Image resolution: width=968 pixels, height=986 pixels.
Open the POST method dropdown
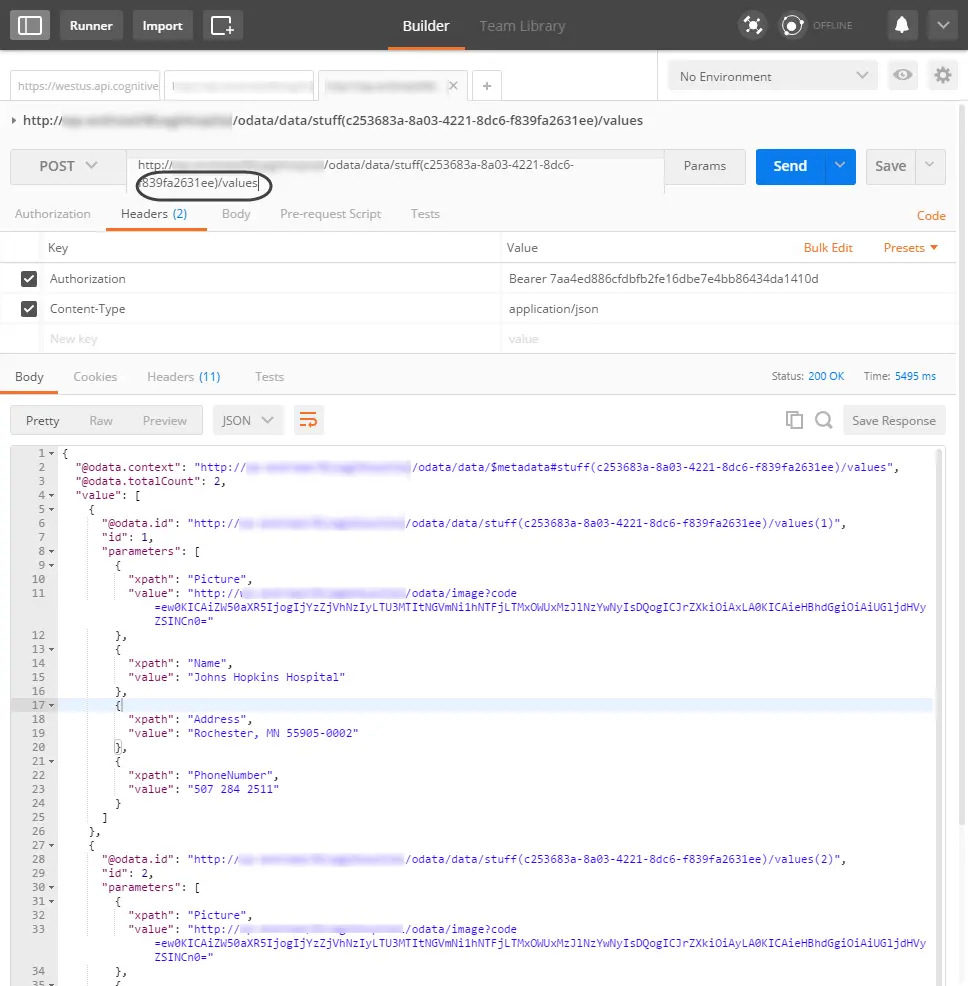tap(68, 166)
